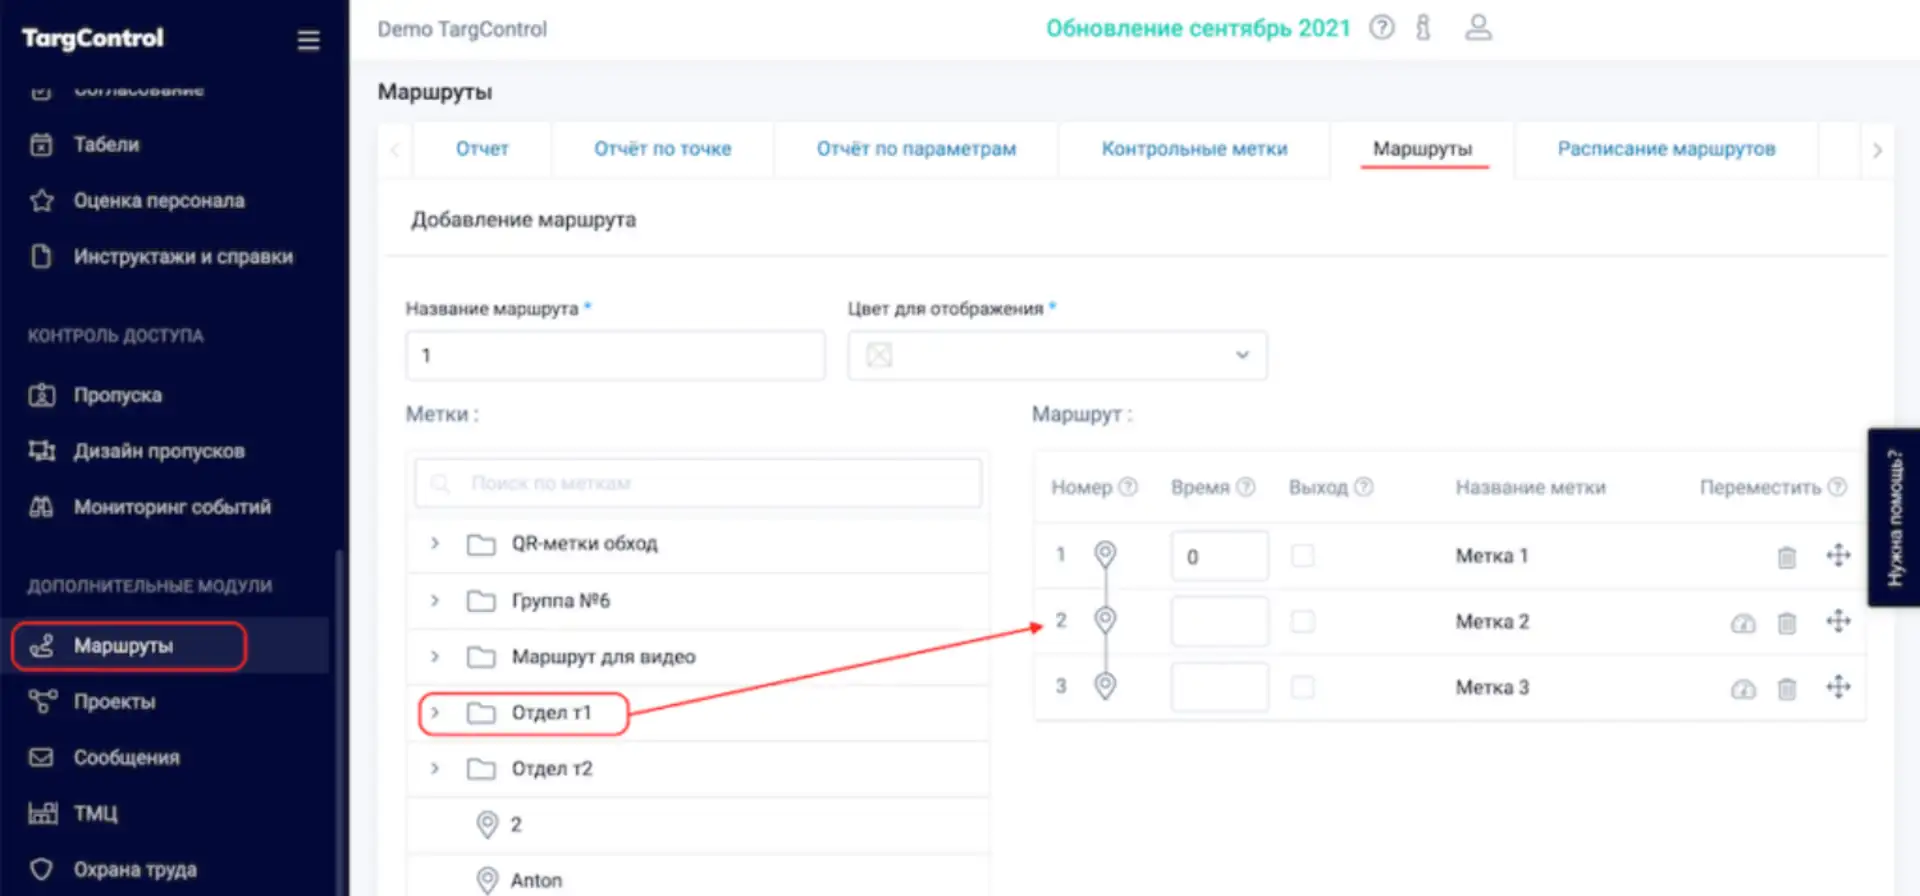The width and height of the screenshot is (1920, 896).
Task: Open the Нужна помощь? side button
Action: point(1893,517)
